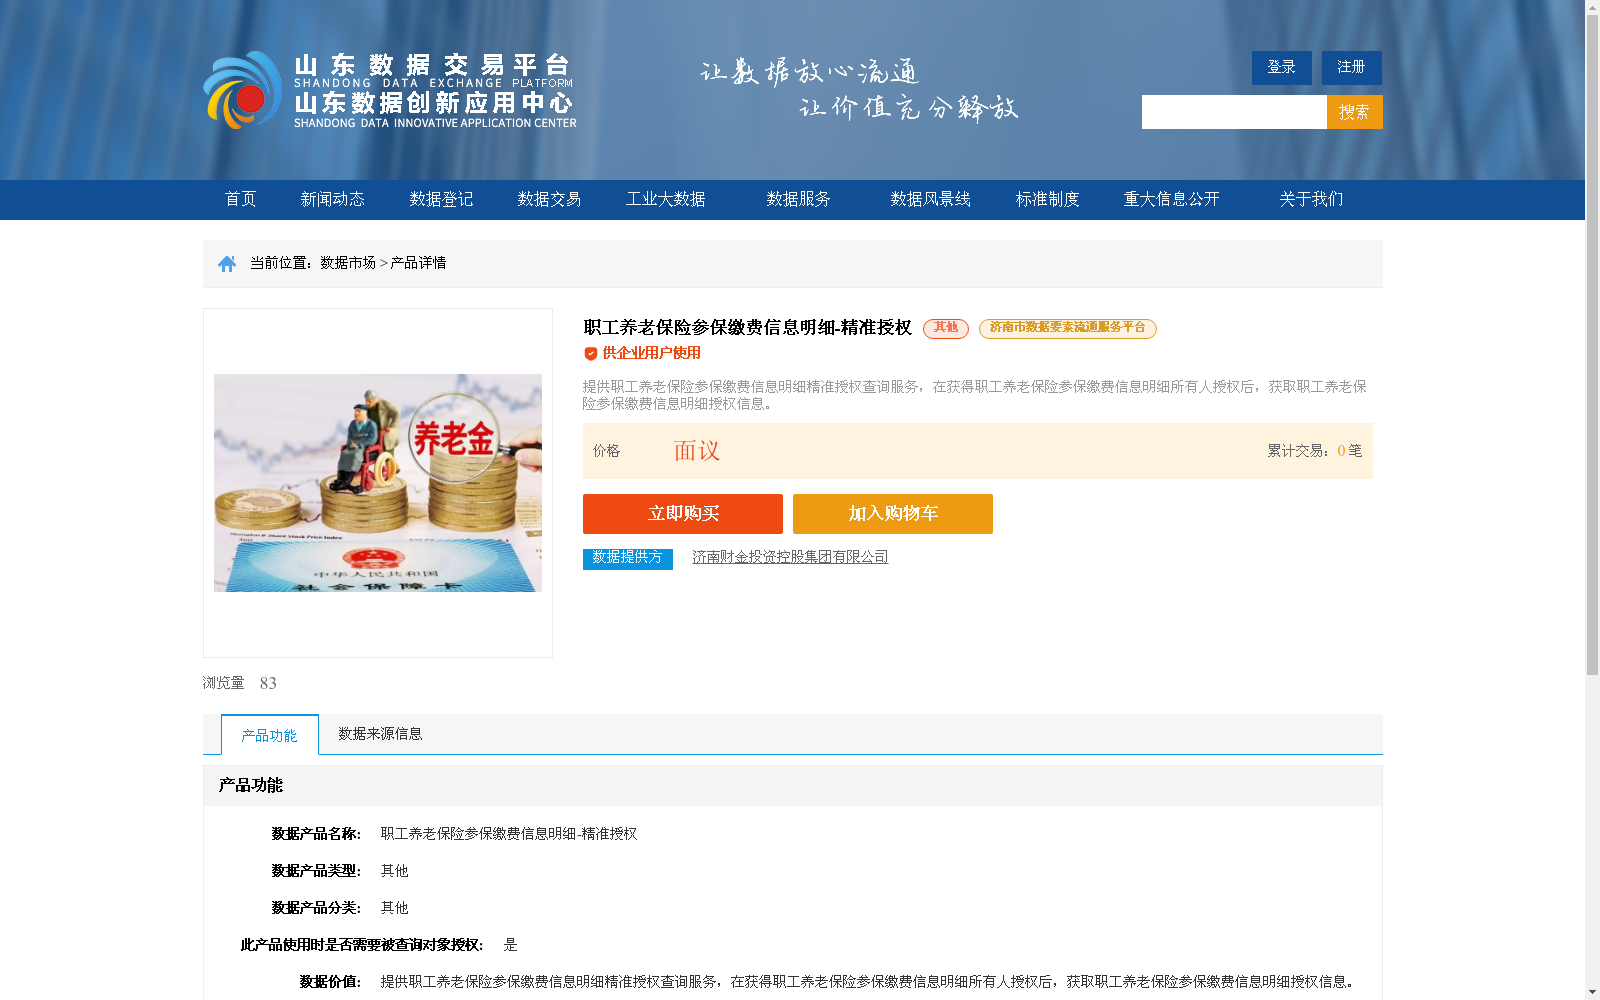Click the orange shield icon beside 供企业用户使用
Viewport: 1600px width, 1000px height.
(590, 353)
